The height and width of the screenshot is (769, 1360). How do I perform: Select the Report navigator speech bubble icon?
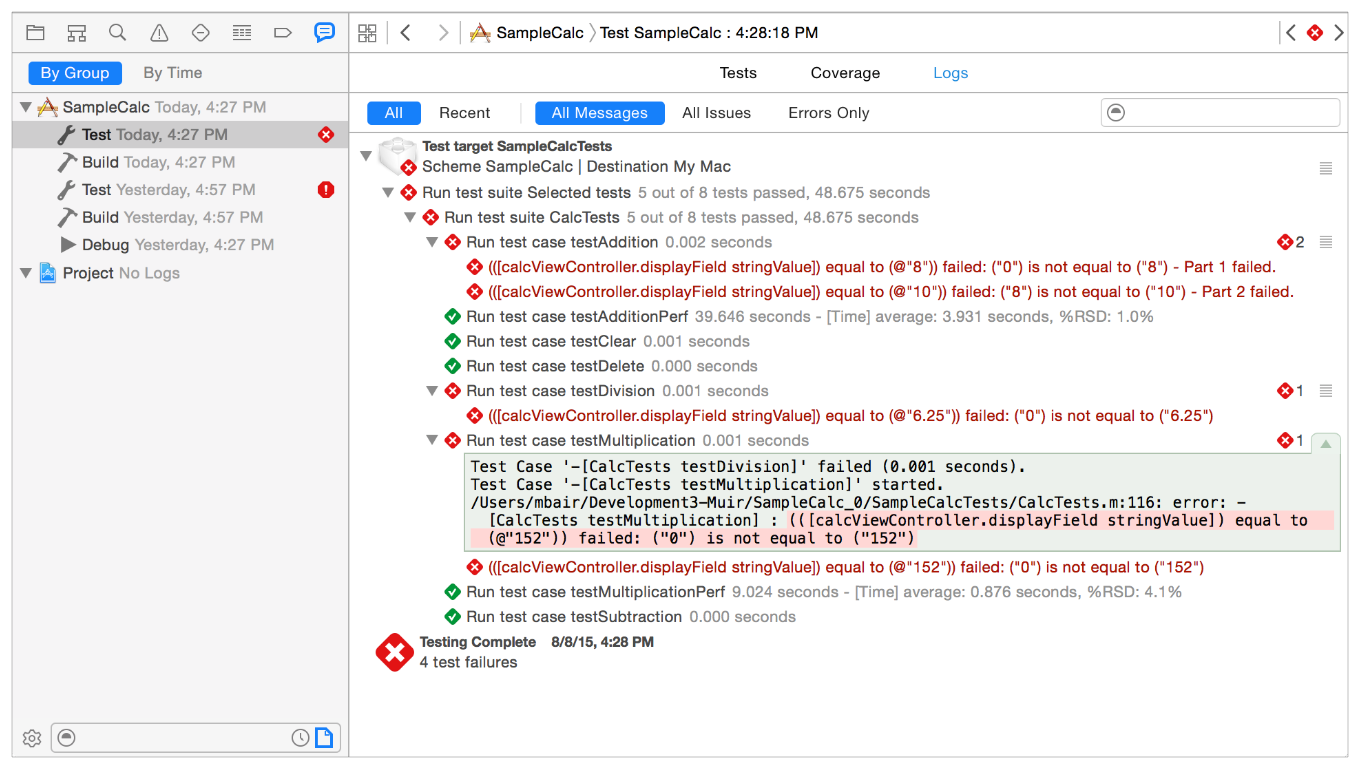pos(324,33)
